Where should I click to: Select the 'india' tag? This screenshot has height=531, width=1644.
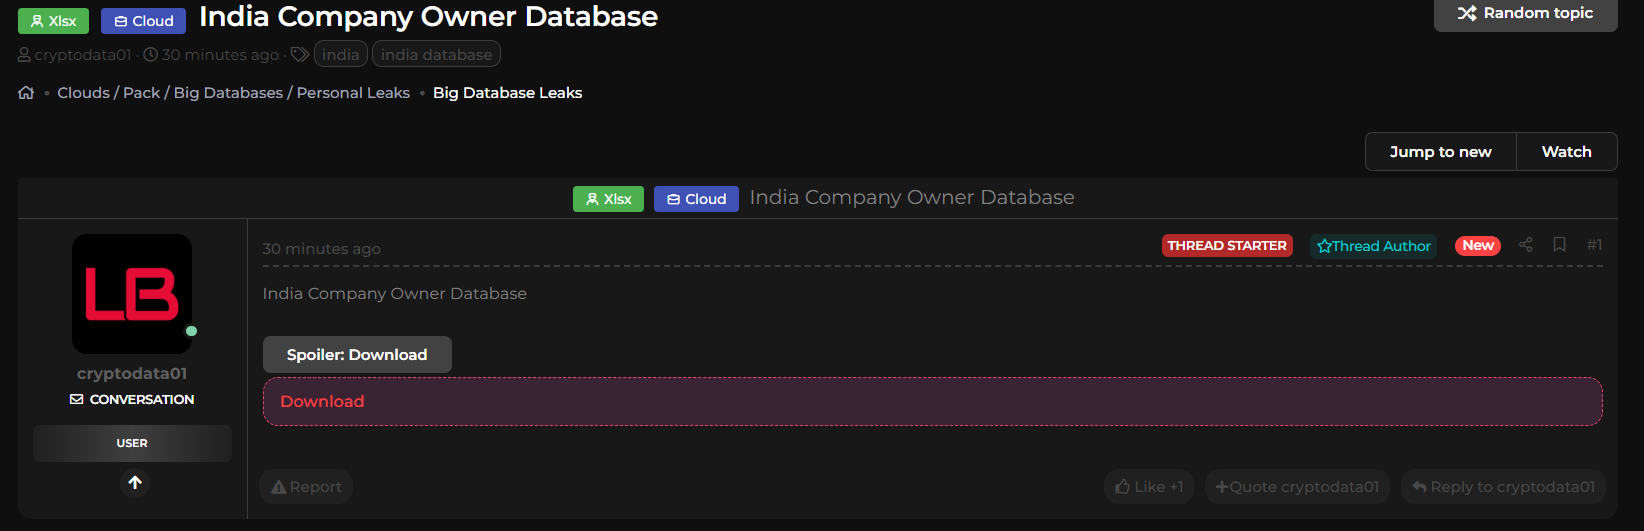[x=340, y=55]
